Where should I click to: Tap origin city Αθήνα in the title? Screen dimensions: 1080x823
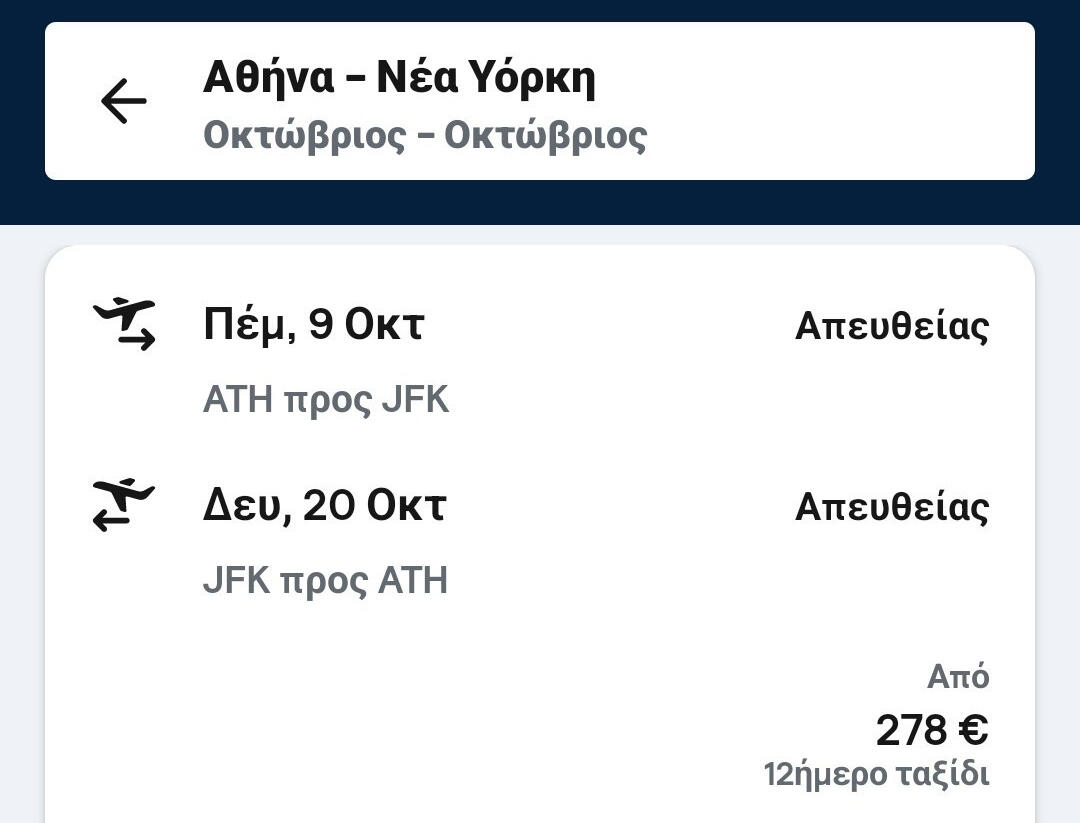[268, 78]
